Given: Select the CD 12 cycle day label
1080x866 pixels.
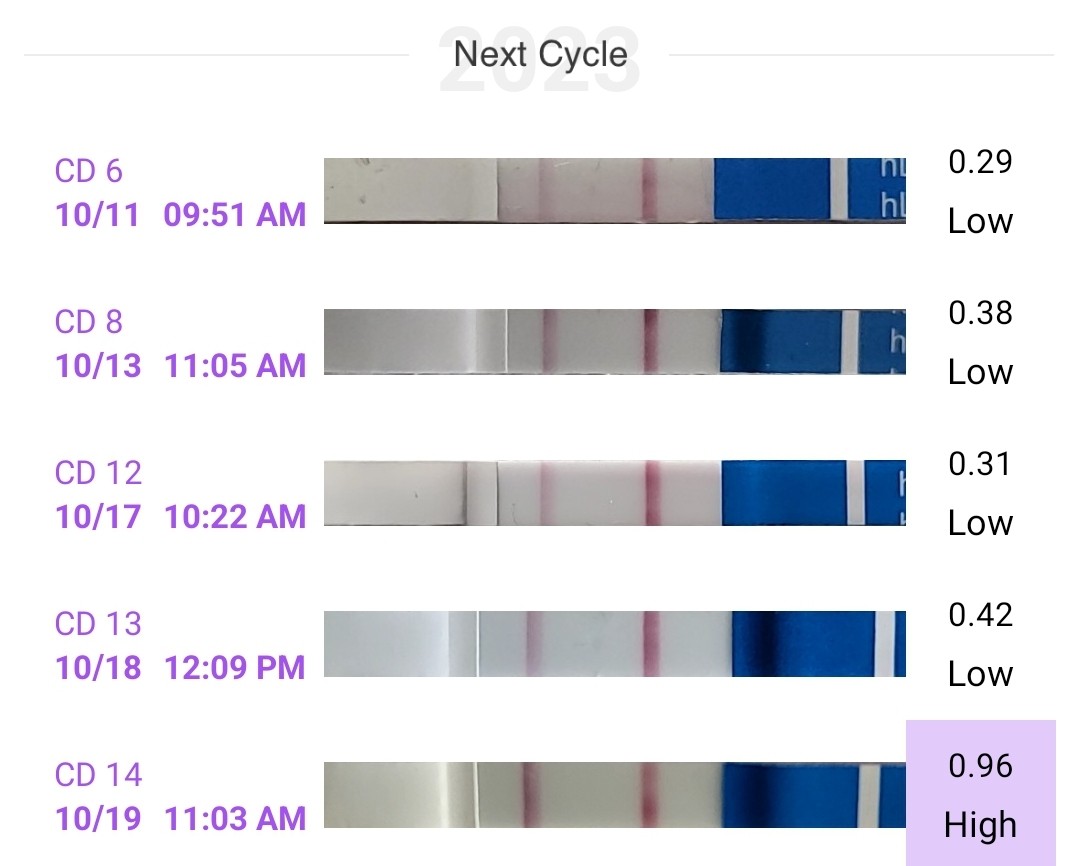Looking at the screenshot, I should coord(98,473).
